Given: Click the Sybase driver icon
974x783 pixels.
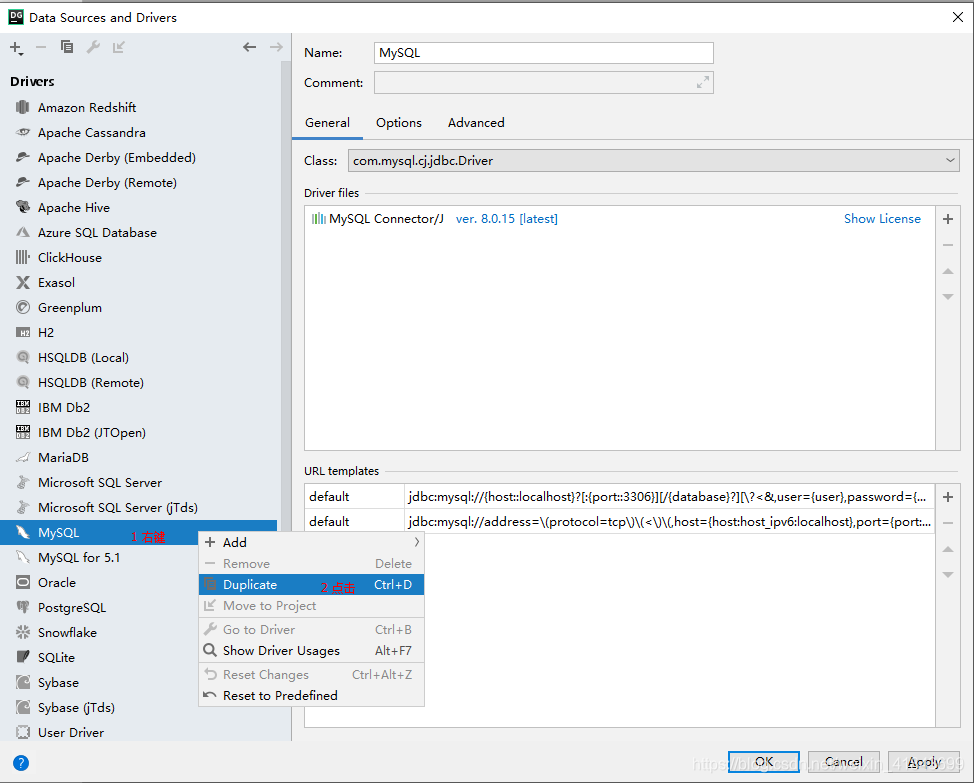Looking at the screenshot, I should 23,682.
